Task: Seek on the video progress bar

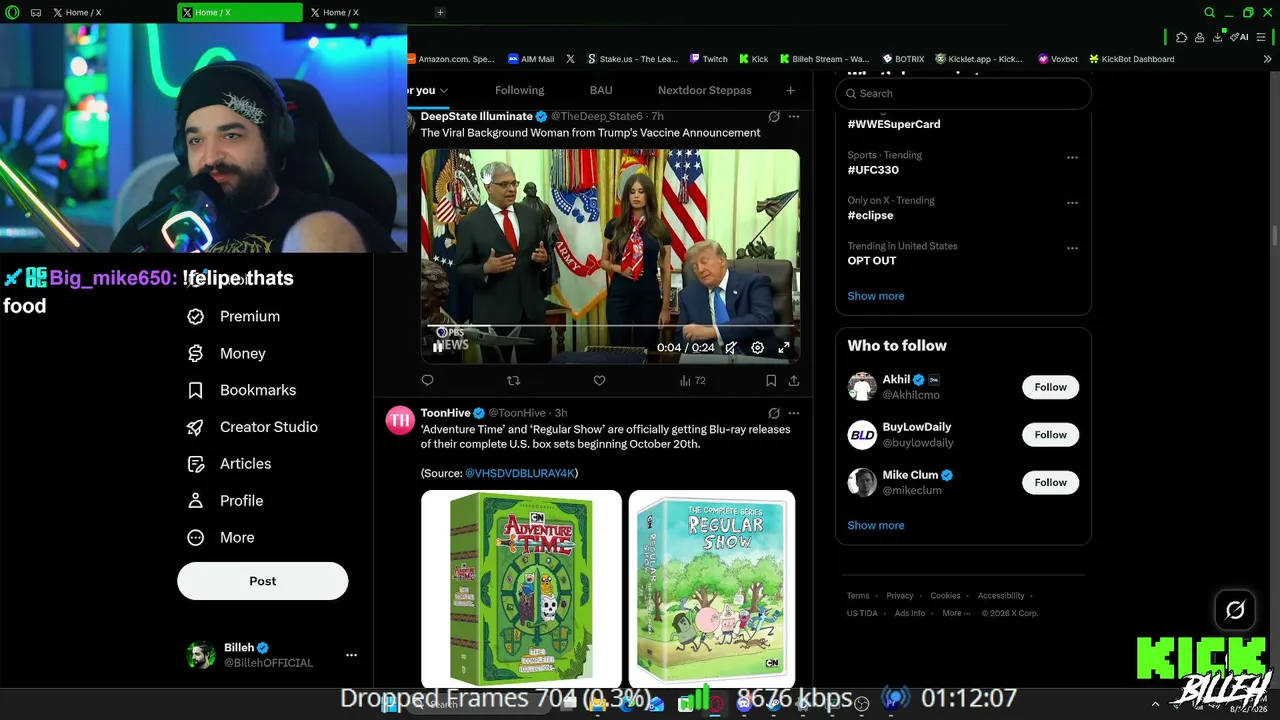Action: [x=610, y=326]
